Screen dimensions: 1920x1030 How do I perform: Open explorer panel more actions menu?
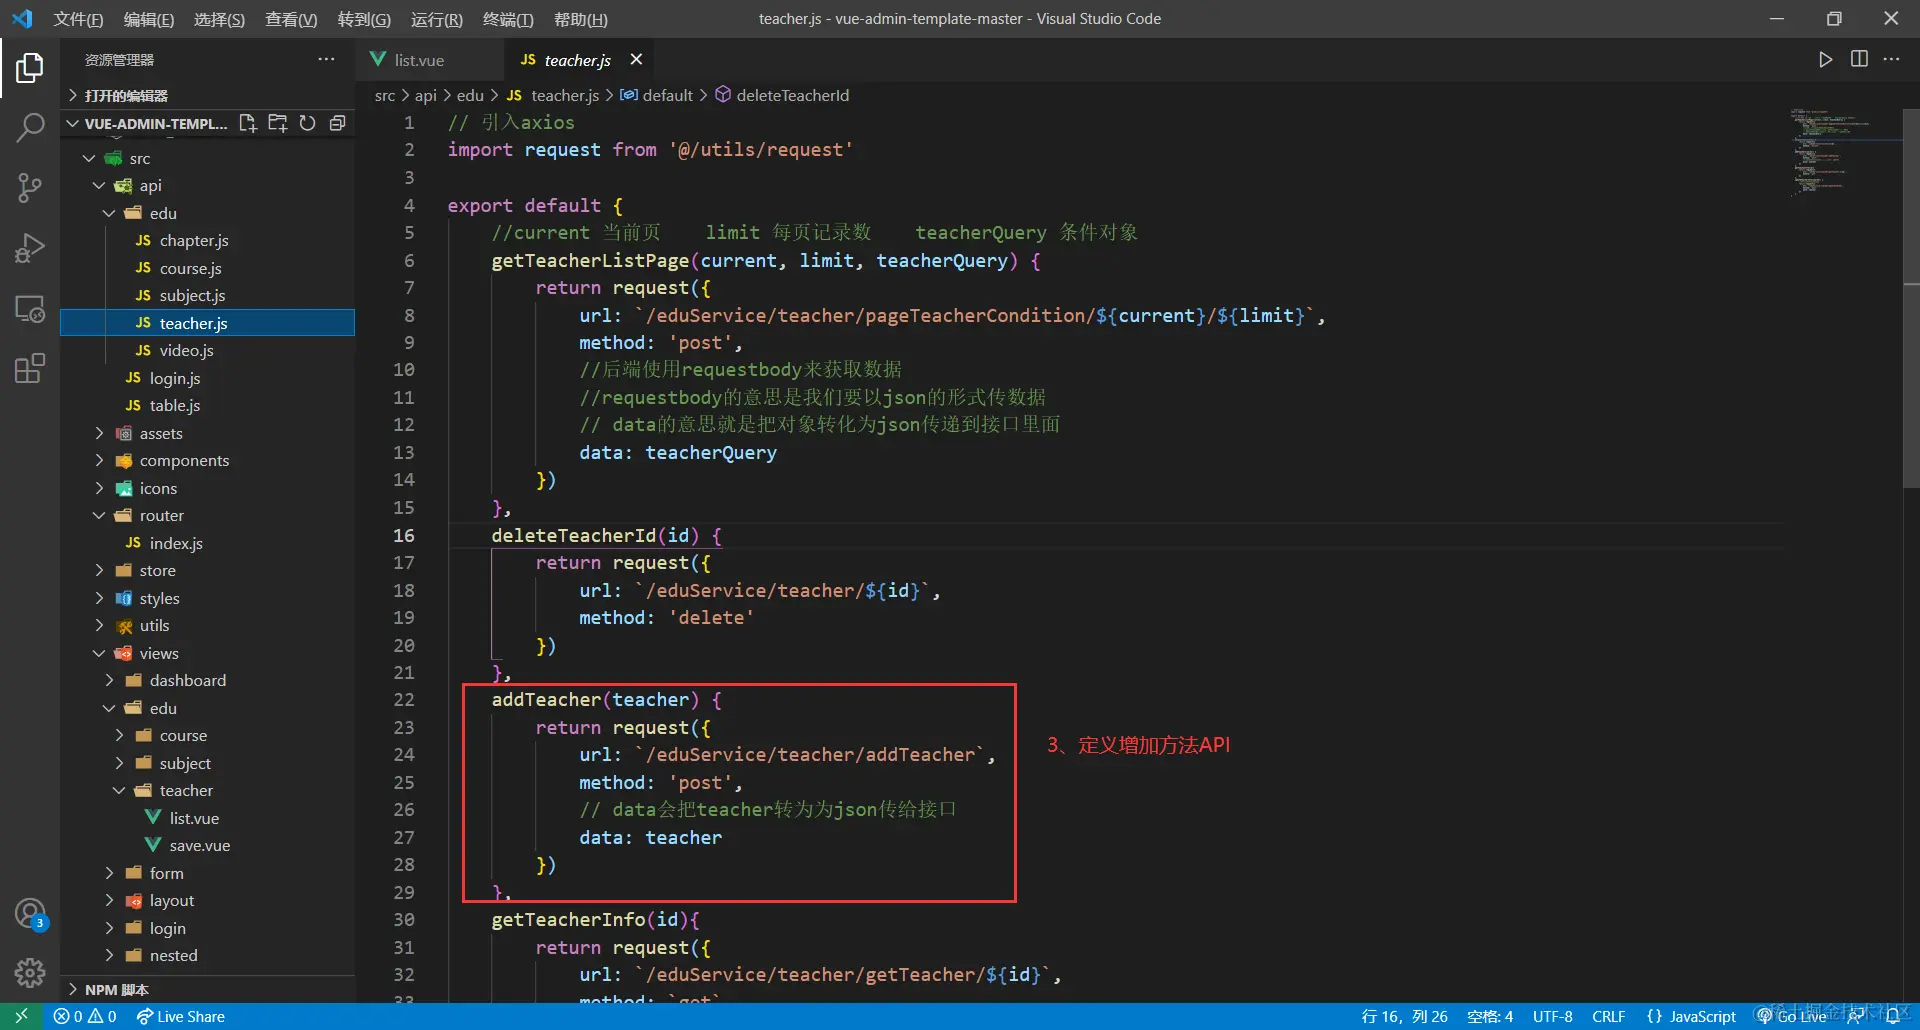point(326,60)
